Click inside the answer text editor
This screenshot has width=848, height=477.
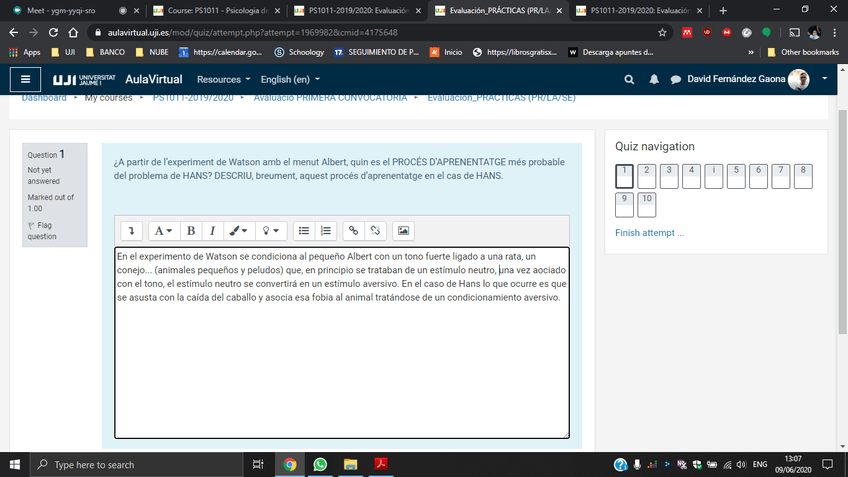tap(342, 343)
